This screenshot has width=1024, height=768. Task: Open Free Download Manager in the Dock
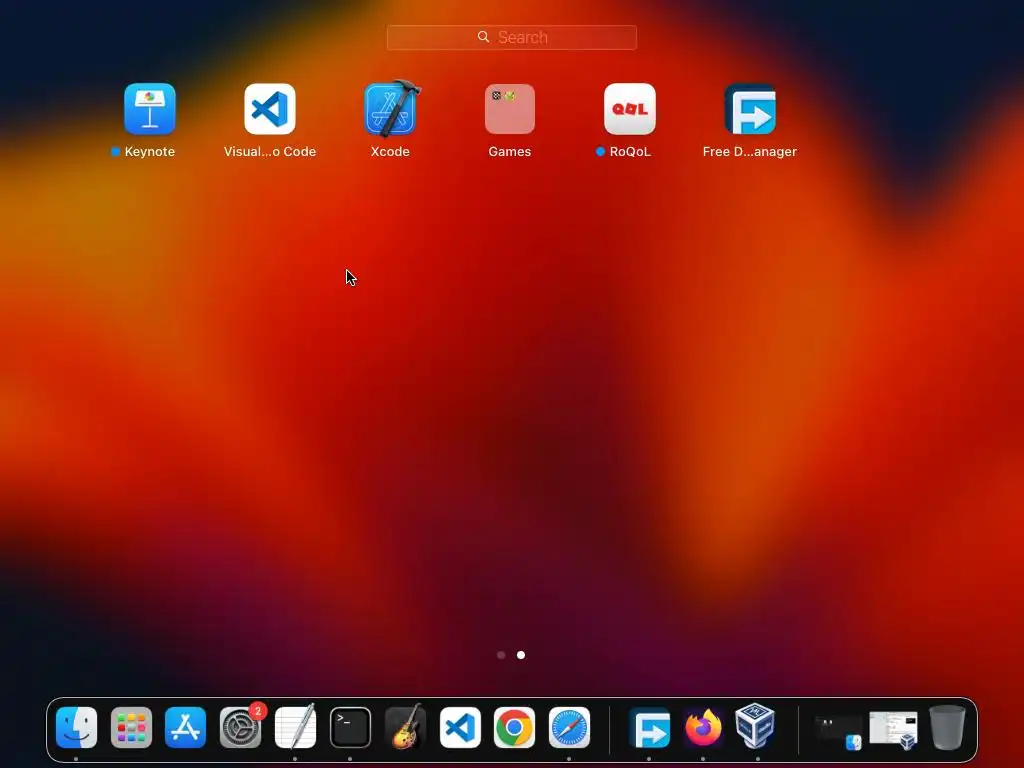[649, 727]
